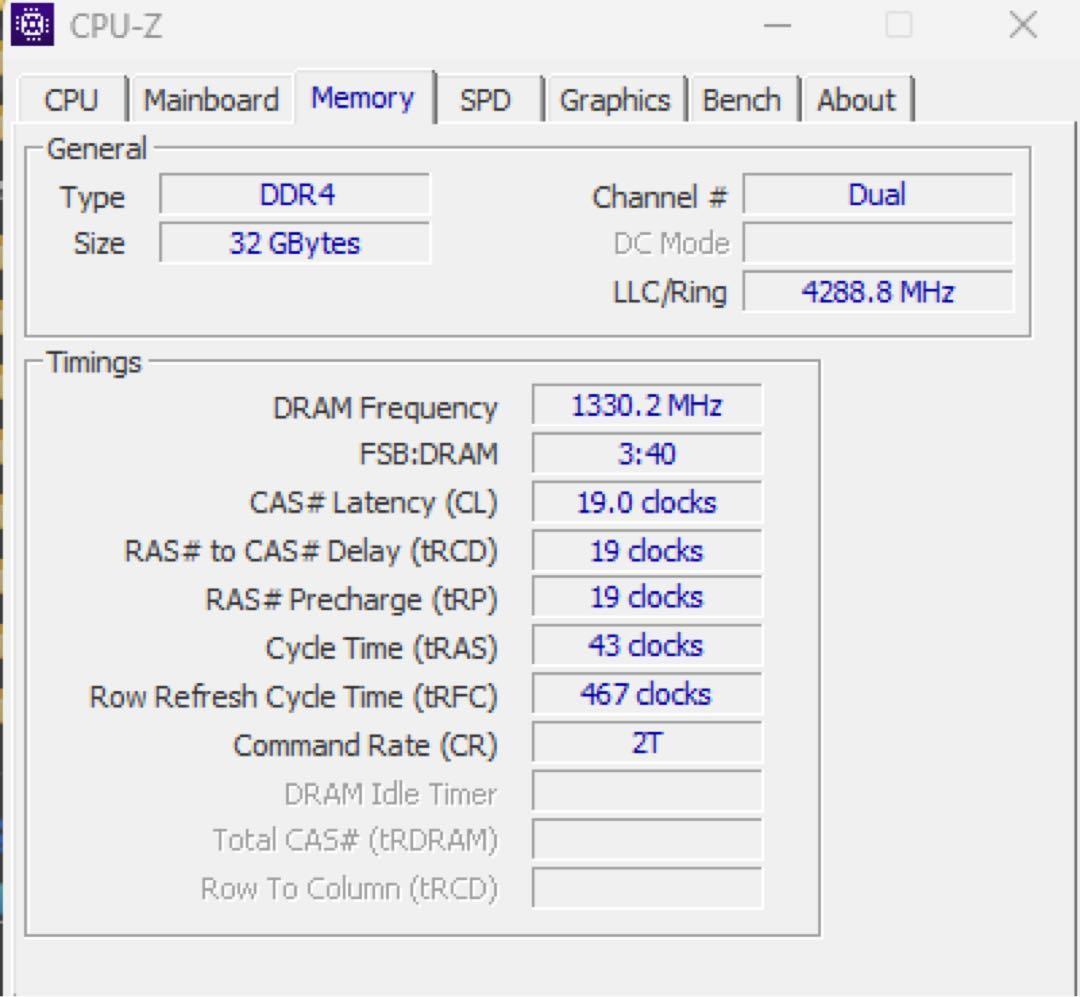
Task: Select the LLC/Ring 4288.8 MHz value
Action: pos(878,291)
